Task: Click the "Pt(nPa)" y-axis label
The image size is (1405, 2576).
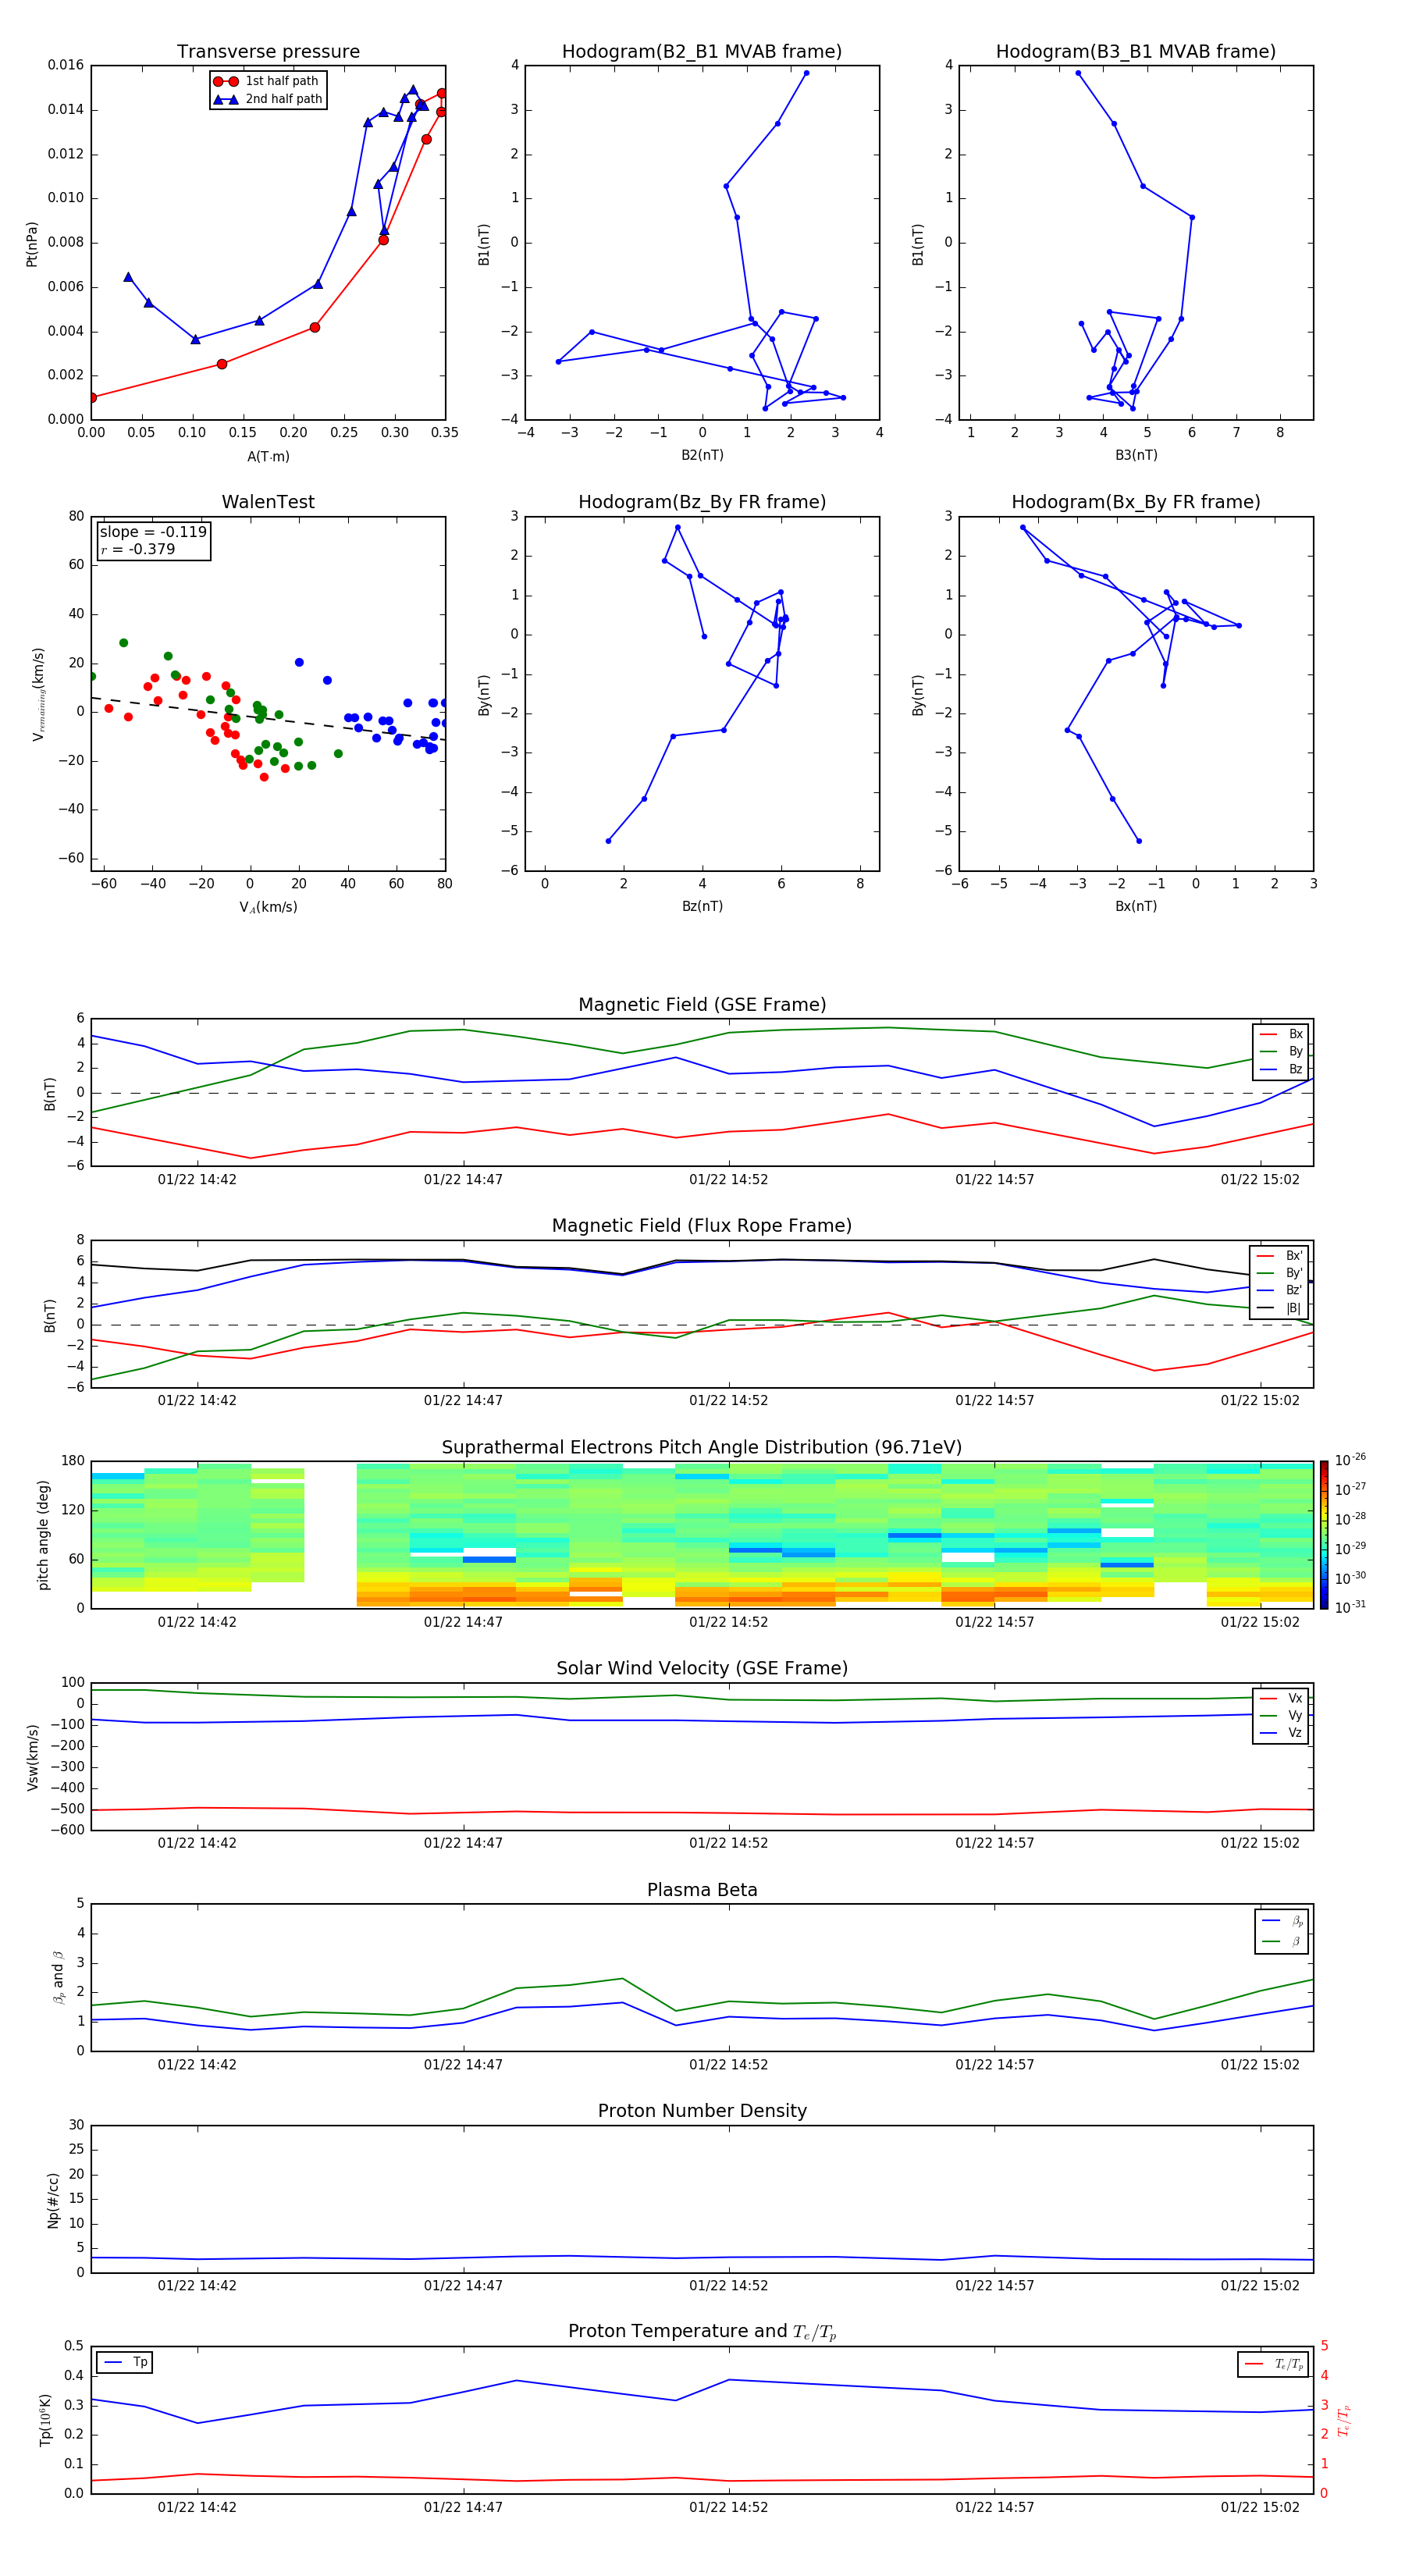Action: (x=32, y=243)
